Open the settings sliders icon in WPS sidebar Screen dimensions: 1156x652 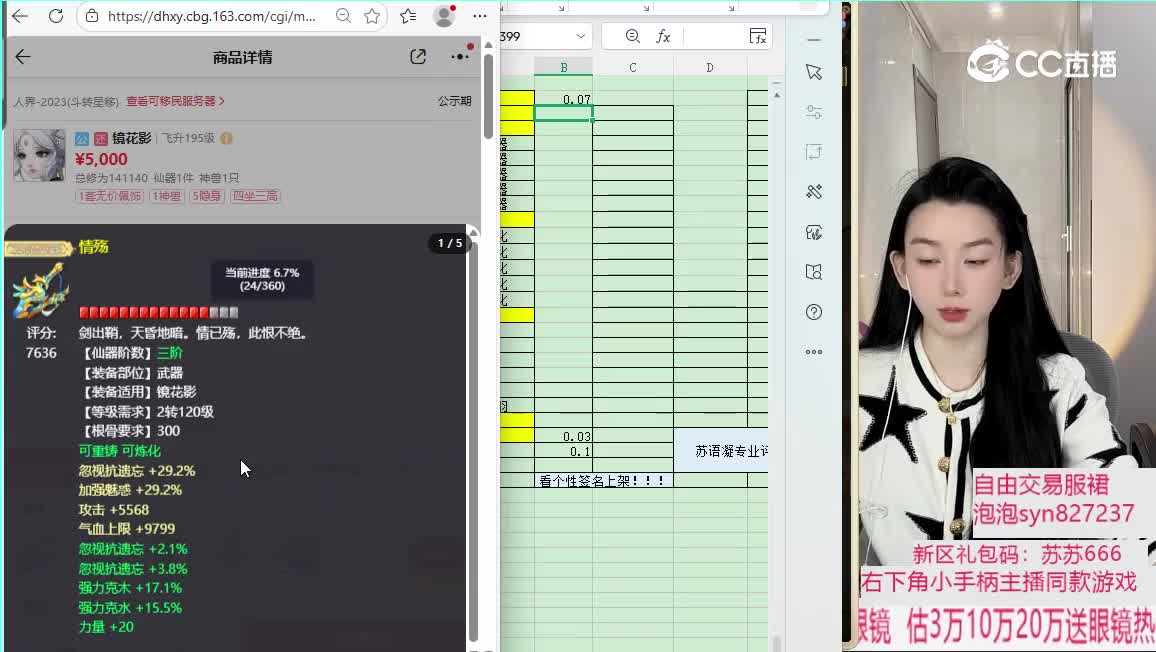pos(814,112)
